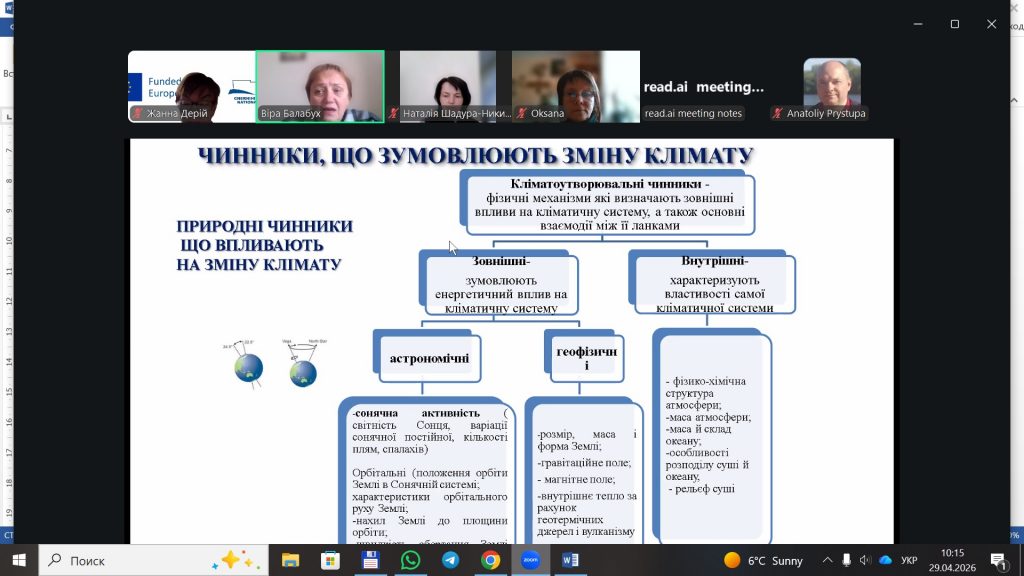This screenshot has width=1024, height=576.
Task: Open the notification center icon
Action: (x=998, y=560)
